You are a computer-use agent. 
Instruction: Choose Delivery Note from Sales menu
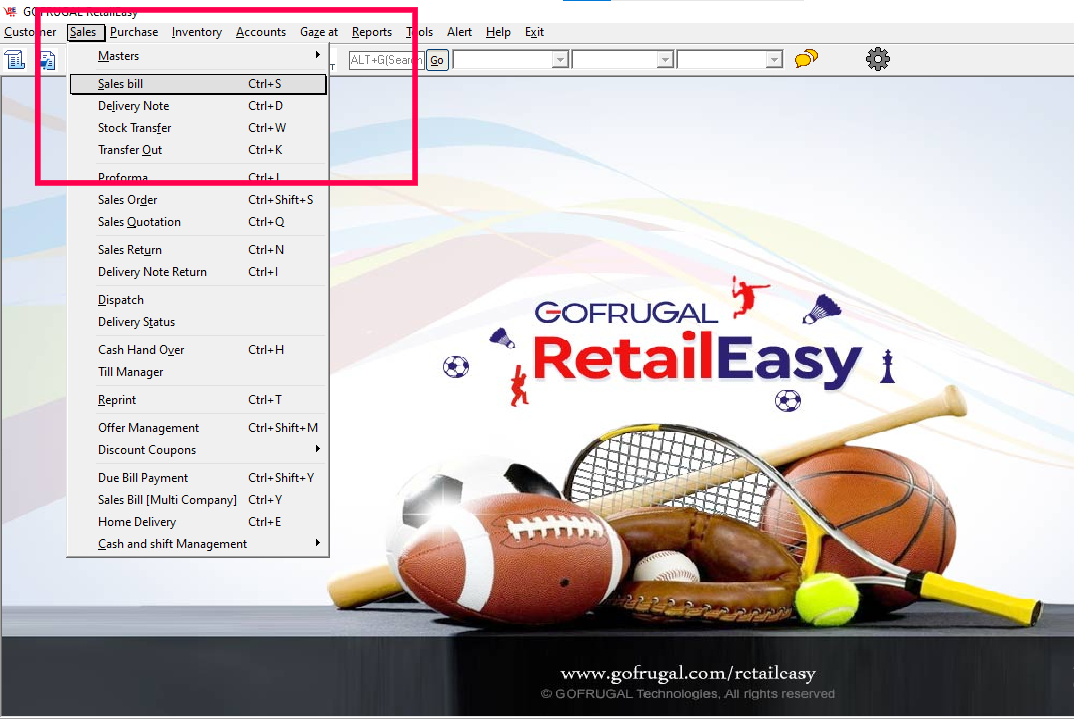tap(198, 106)
